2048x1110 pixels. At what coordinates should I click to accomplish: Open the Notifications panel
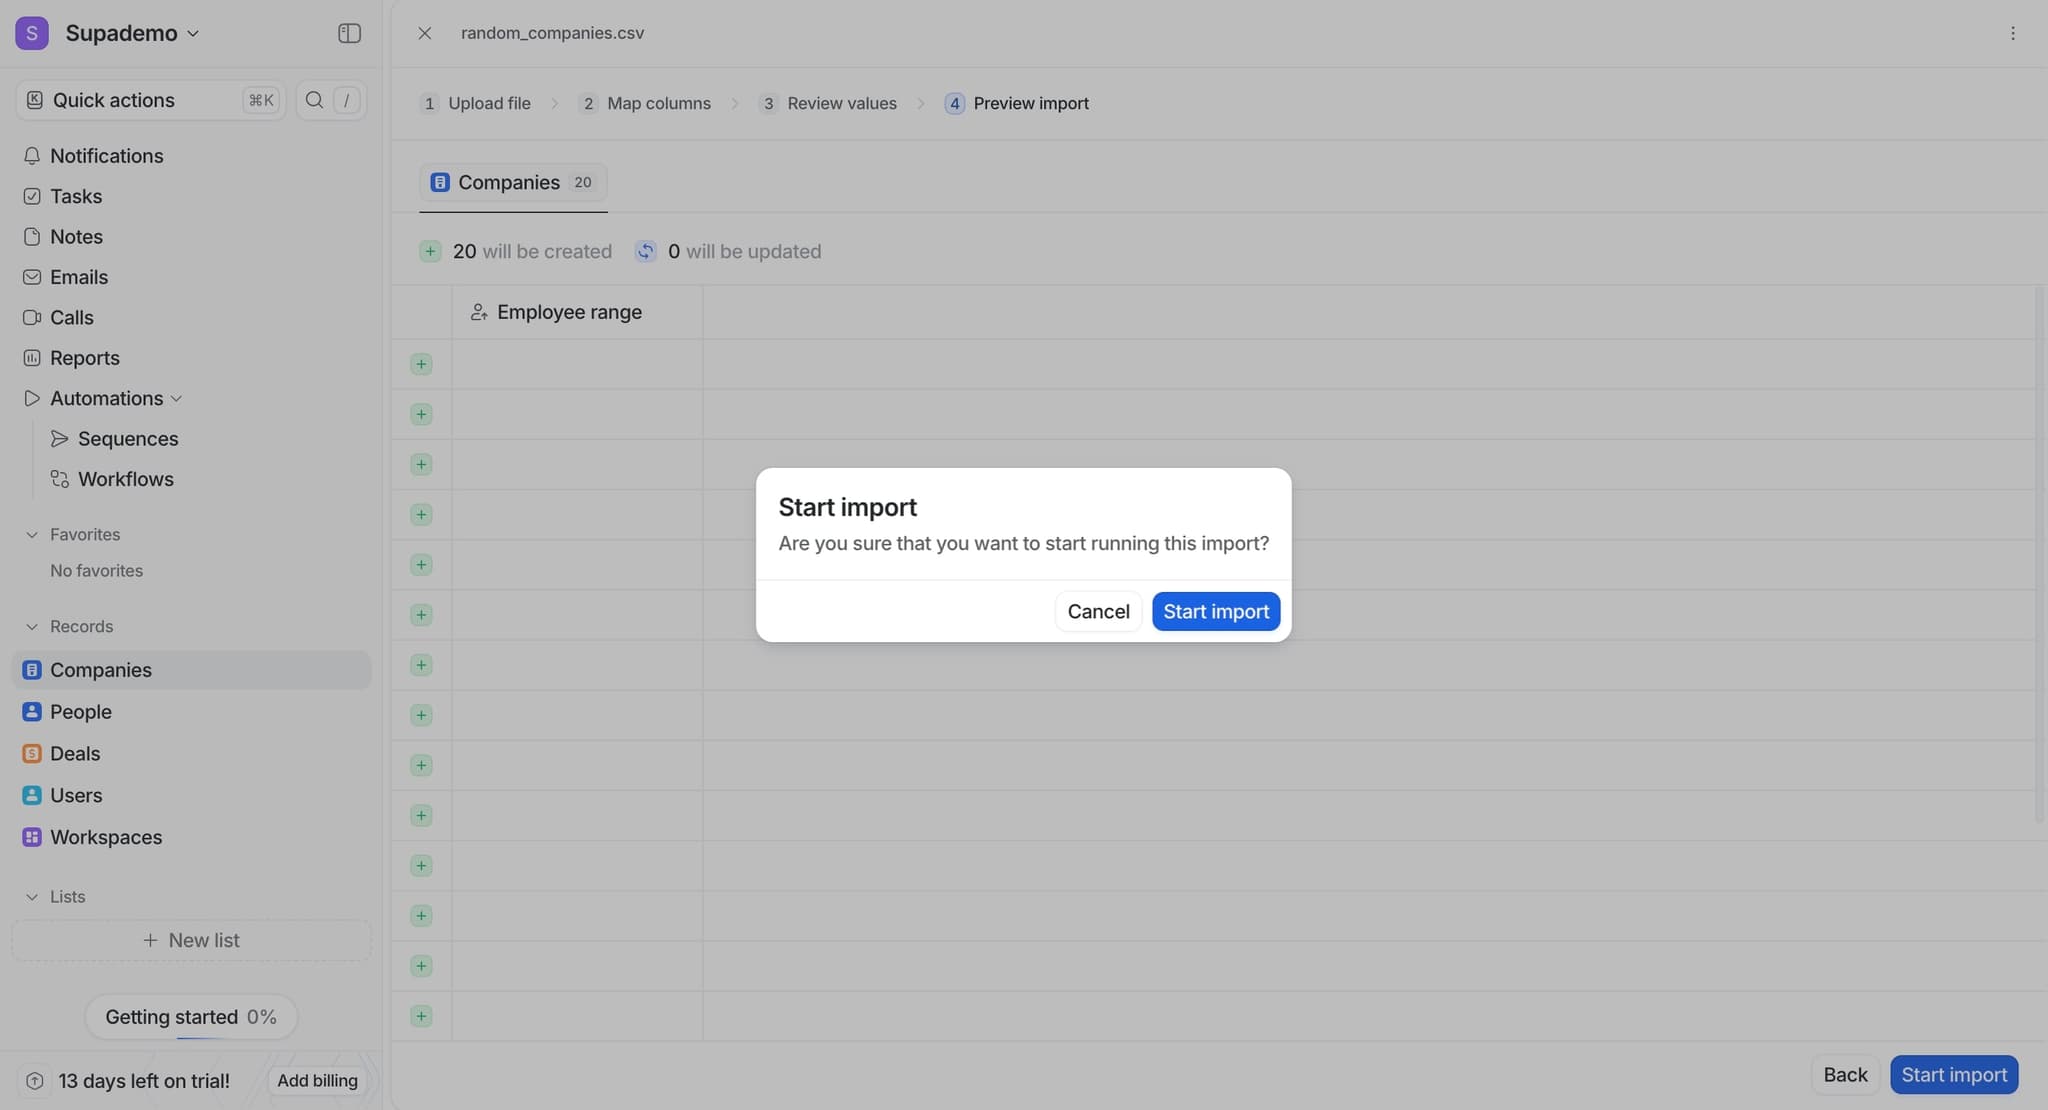pos(107,156)
